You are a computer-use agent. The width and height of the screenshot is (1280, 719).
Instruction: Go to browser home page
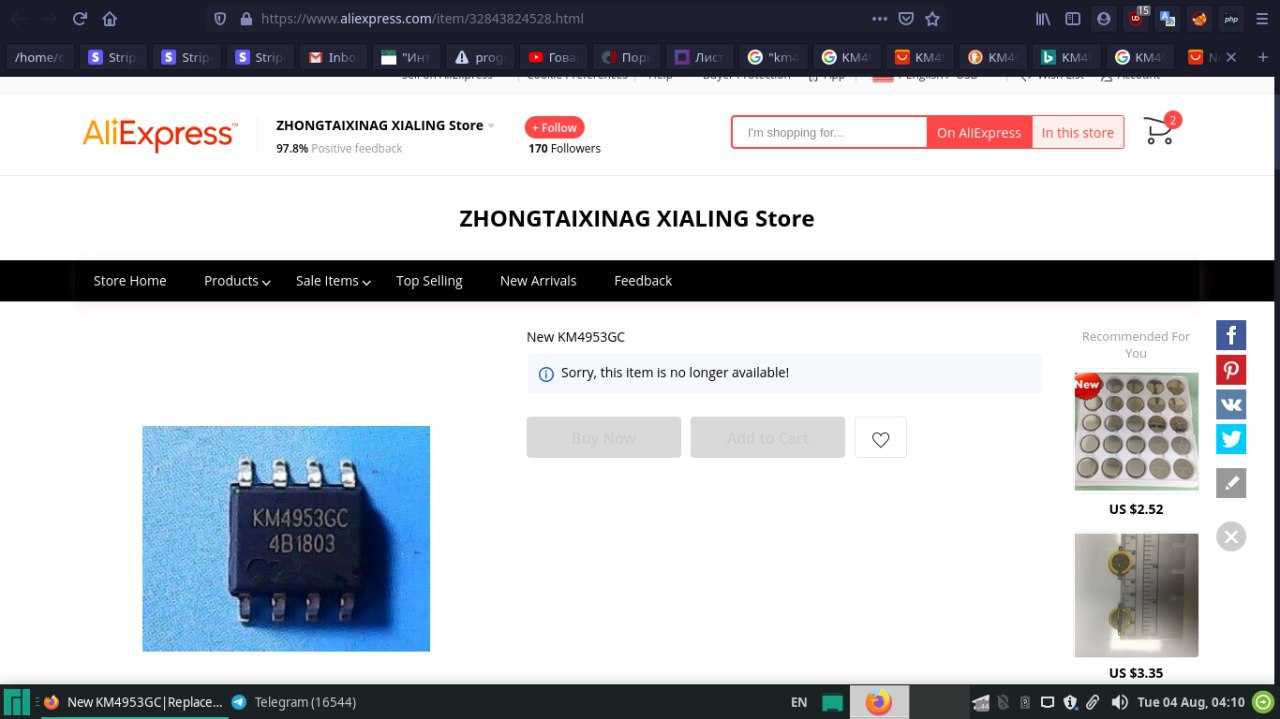click(x=110, y=18)
